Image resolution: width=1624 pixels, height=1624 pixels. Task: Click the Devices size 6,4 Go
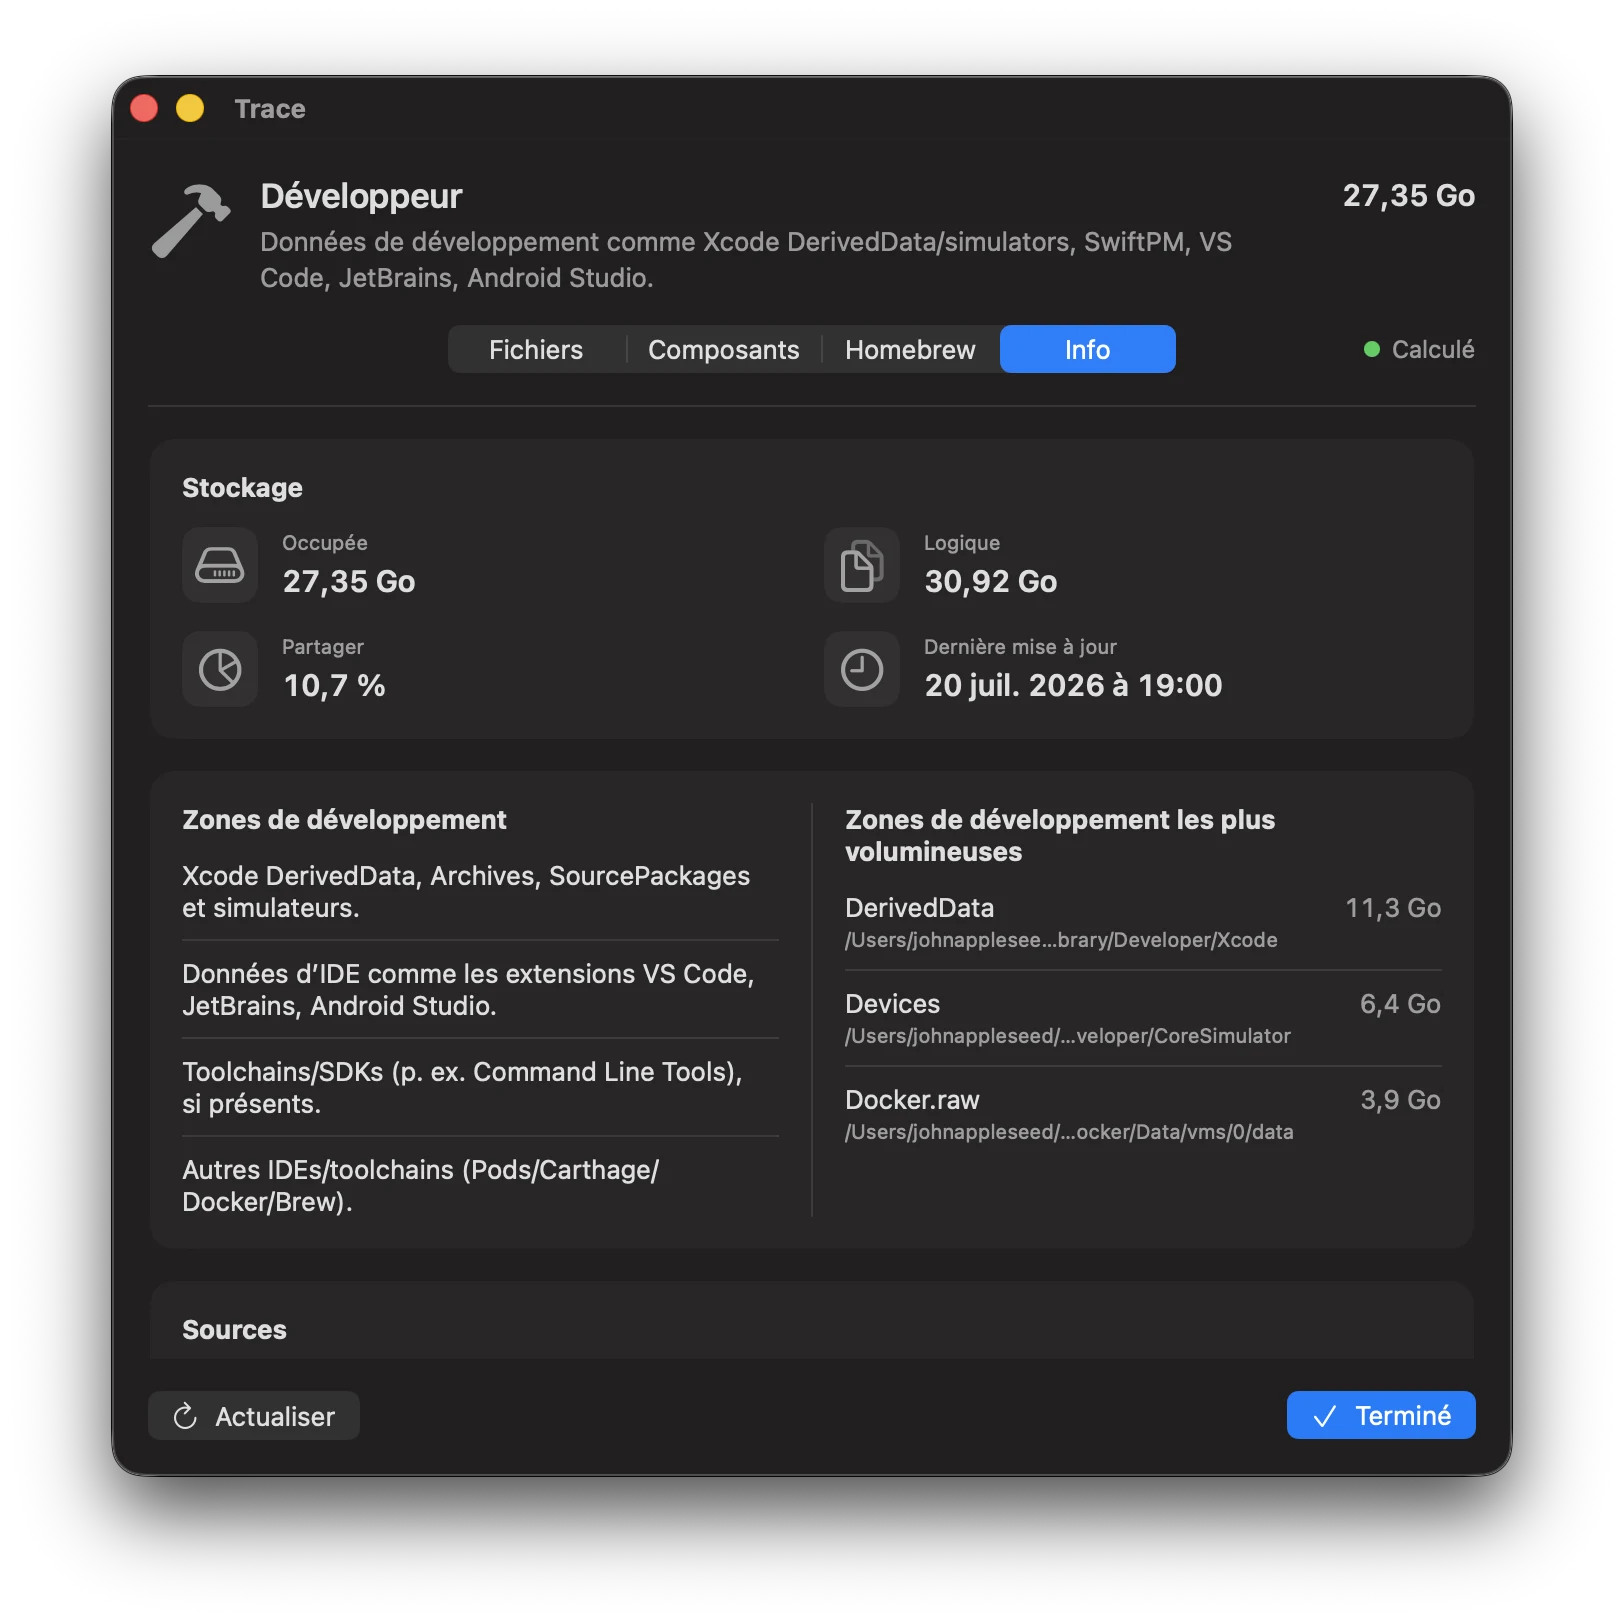pyautogui.click(x=1400, y=1004)
